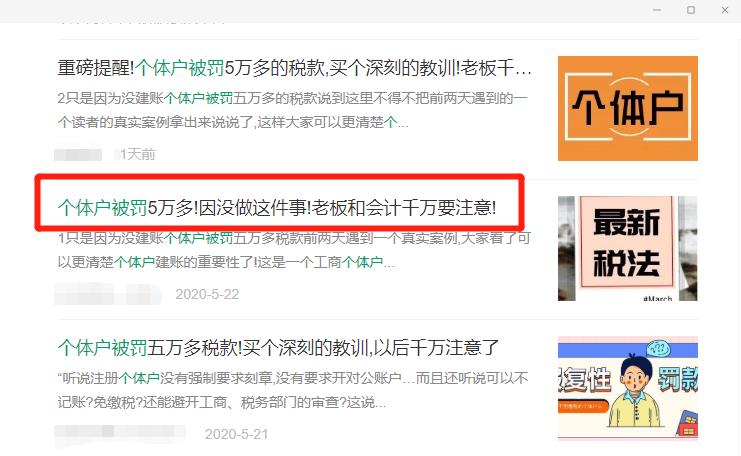Click the first article's snippet text about 没建账
Screen dimensions: 741x456
click(x=293, y=110)
